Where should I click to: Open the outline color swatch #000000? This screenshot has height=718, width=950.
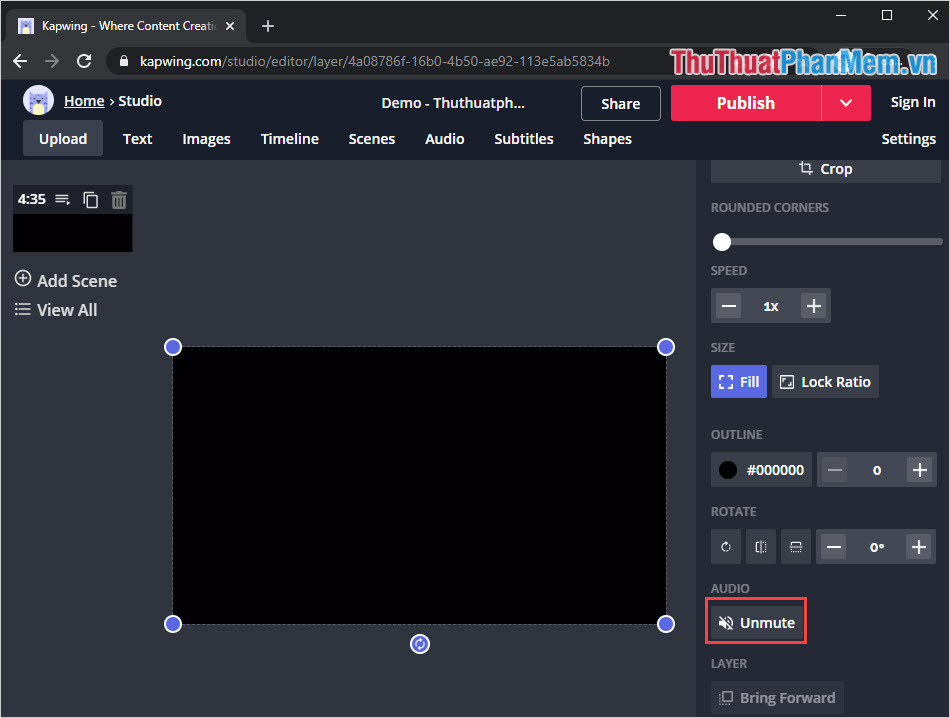[x=761, y=469]
